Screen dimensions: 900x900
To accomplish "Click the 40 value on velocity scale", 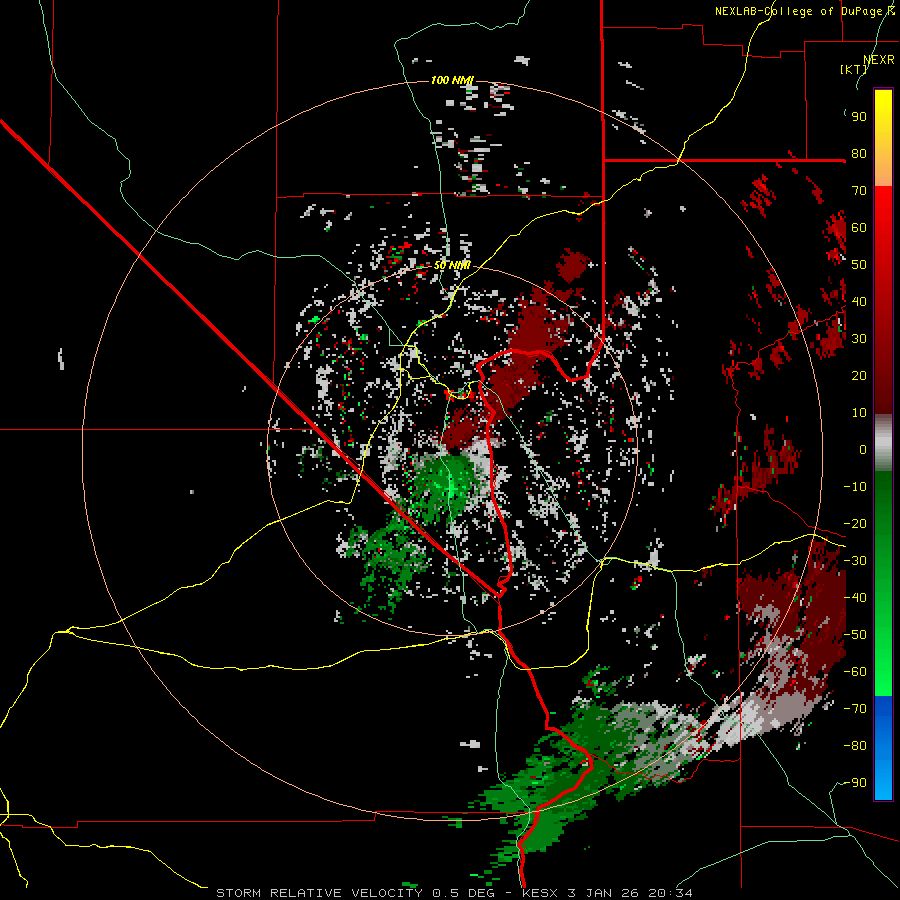I will coord(859,302).
